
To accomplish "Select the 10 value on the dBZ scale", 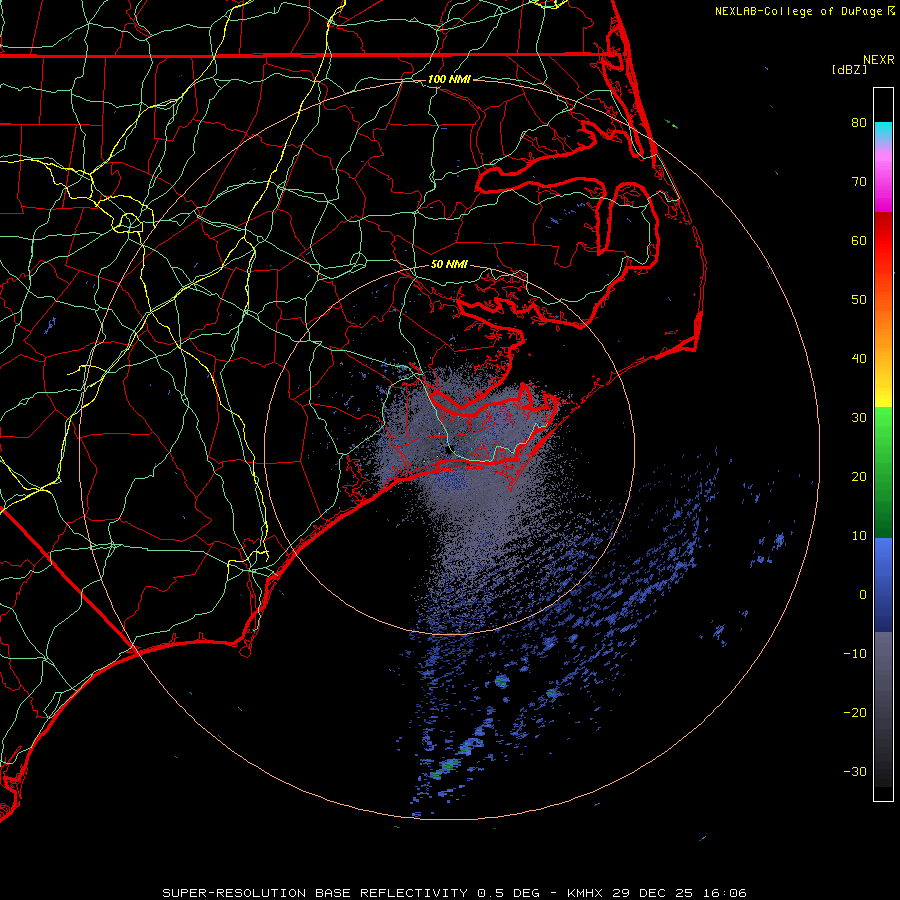I will pos(859,536).
